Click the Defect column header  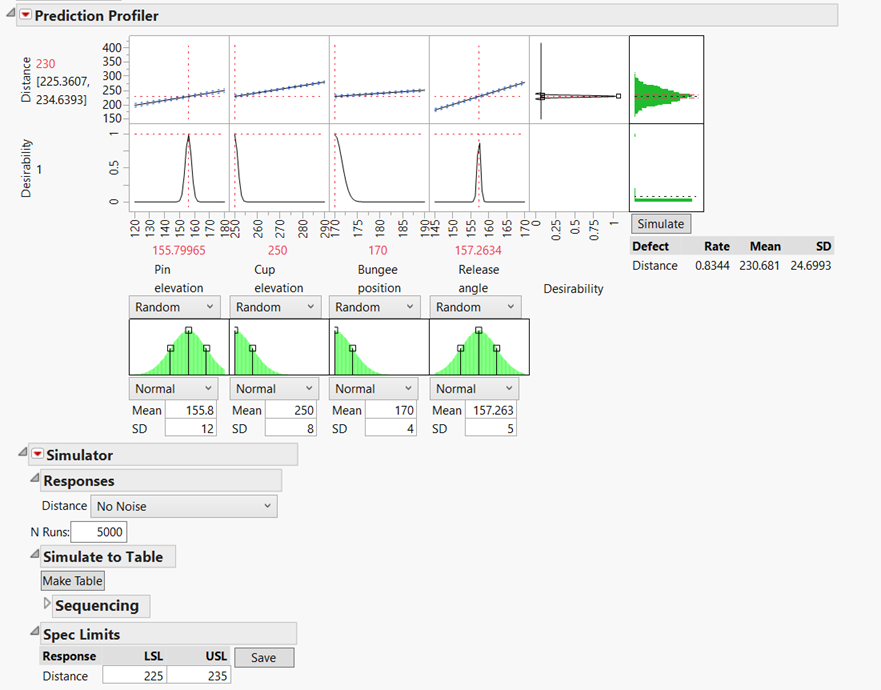pyautogui.click(x=650, y=246)
